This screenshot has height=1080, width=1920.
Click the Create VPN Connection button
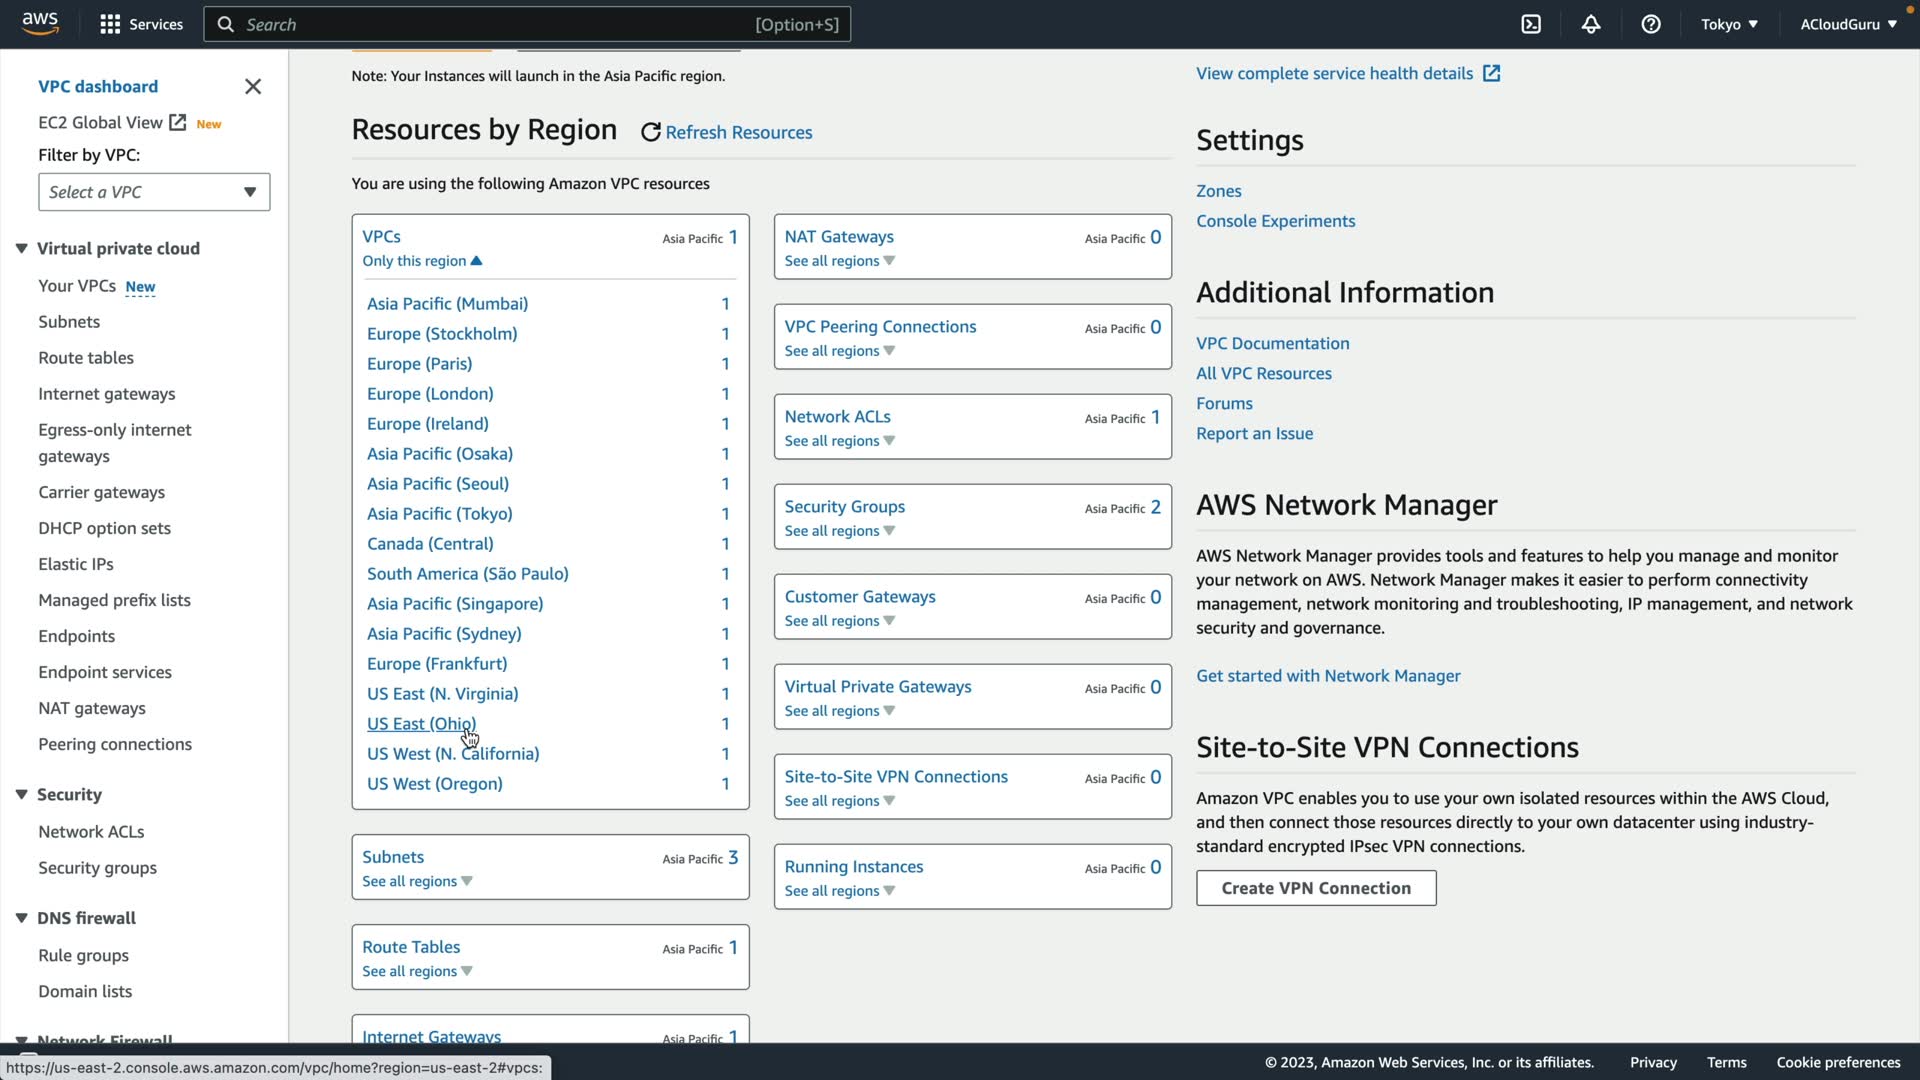click(1316, 888)
